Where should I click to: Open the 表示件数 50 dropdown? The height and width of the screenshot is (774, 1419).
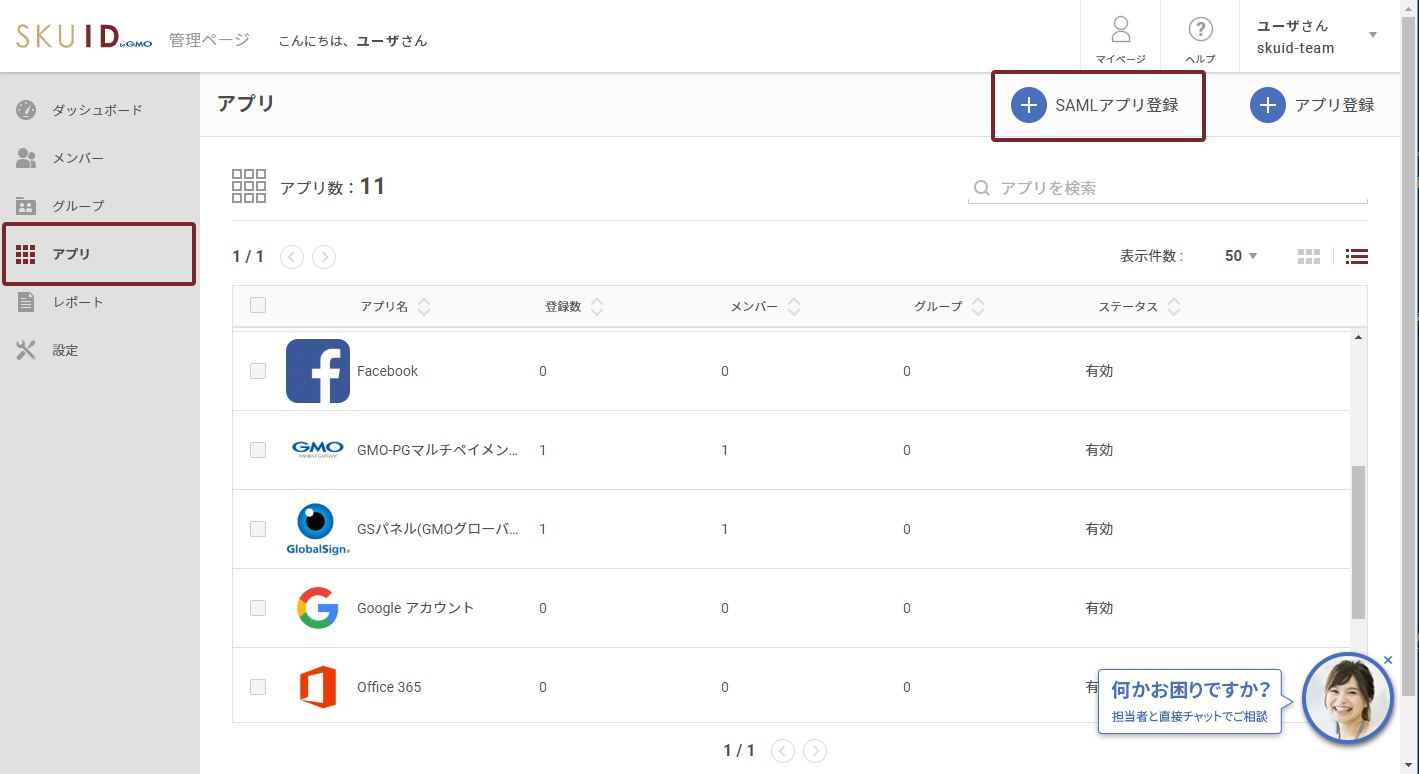click(1241, 256)
